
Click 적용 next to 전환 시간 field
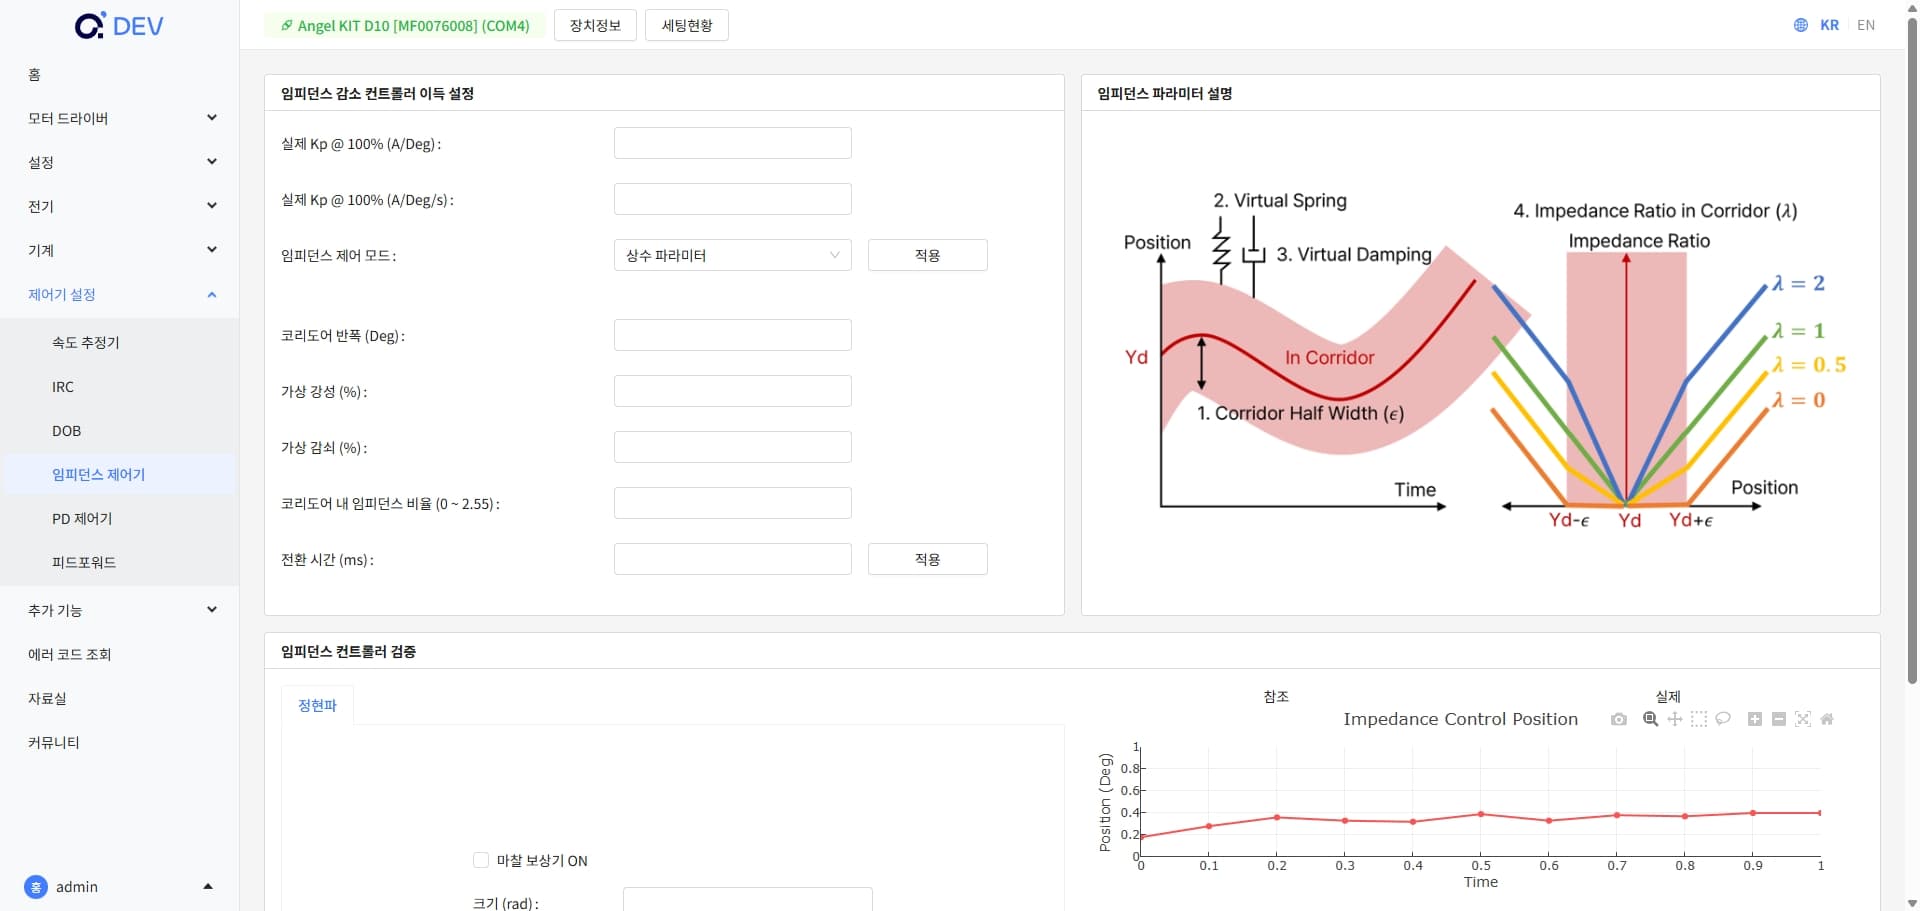[927, 559]
